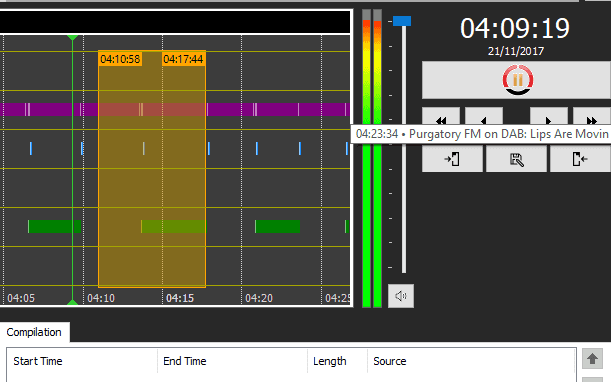Click the green playhead triangle at top
Image resolution: width=611 pixels, height=382 pixels.
[x=72, y=37]
